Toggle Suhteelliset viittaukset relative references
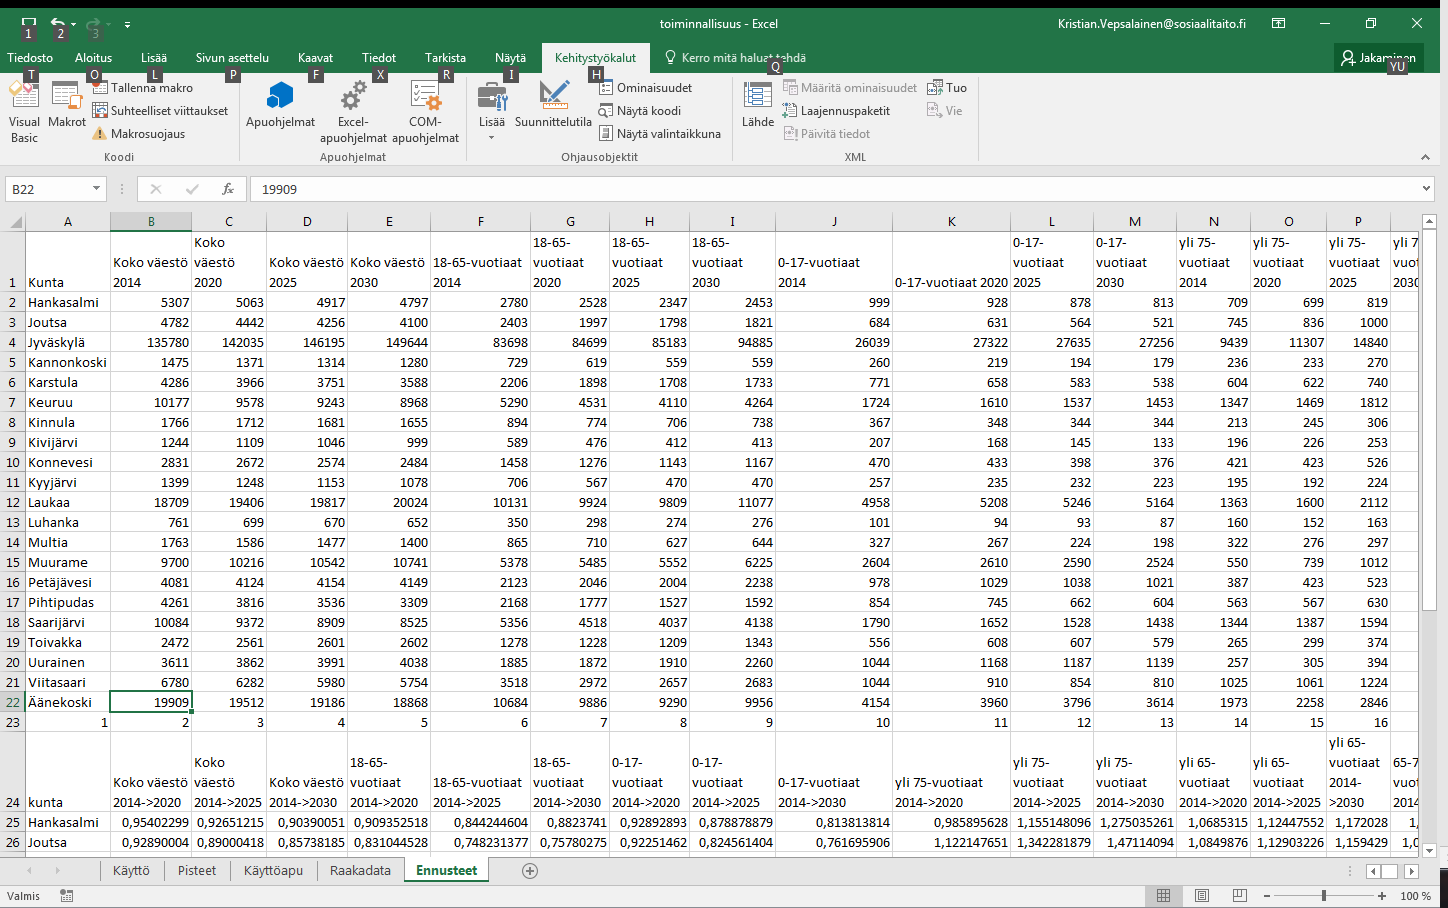The width and height of the screenshot is (1448, 908). (x=160, y=111)
